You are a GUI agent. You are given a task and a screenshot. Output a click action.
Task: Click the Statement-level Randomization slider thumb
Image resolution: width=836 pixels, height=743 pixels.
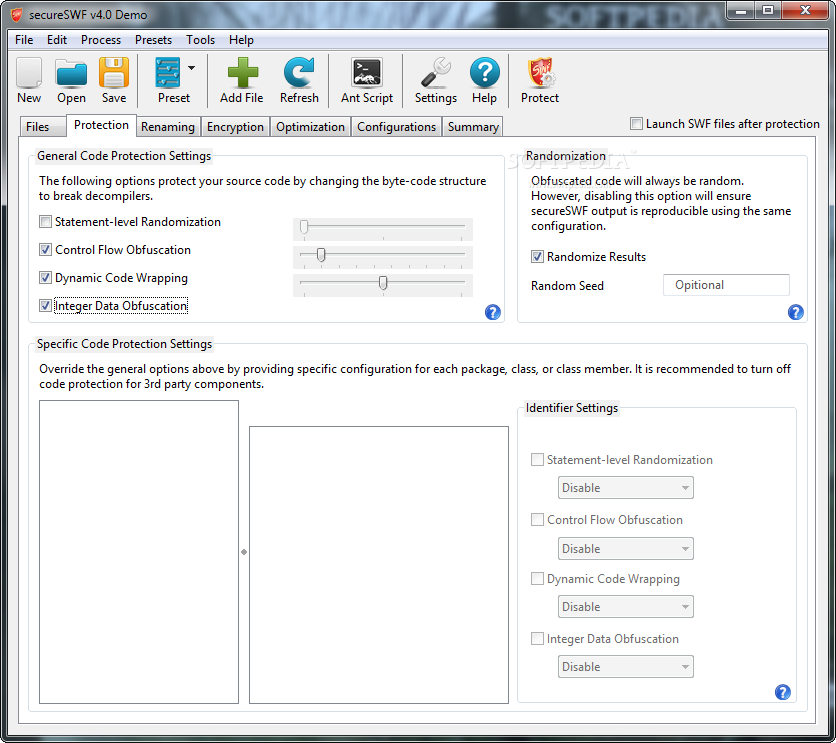point(304,227)
